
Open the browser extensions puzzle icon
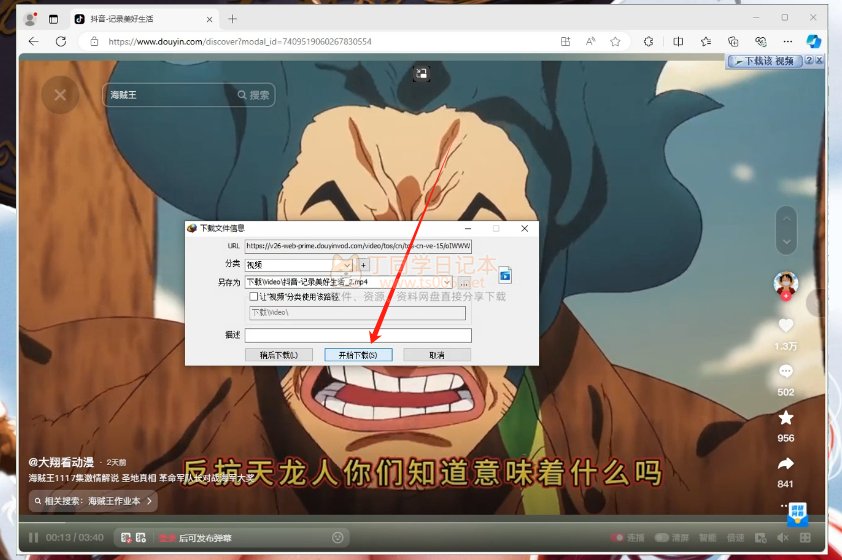click(x=649, y=41)
